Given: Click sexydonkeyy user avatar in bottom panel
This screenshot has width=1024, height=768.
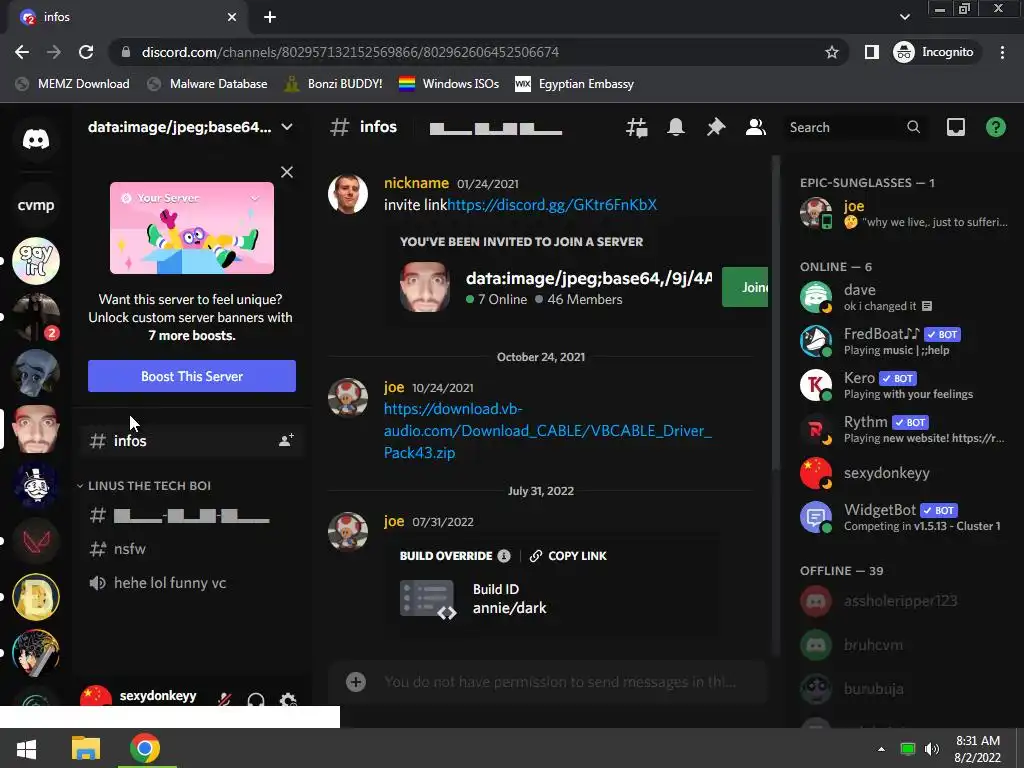Looking at the screenshot, I should pos(96,696).
